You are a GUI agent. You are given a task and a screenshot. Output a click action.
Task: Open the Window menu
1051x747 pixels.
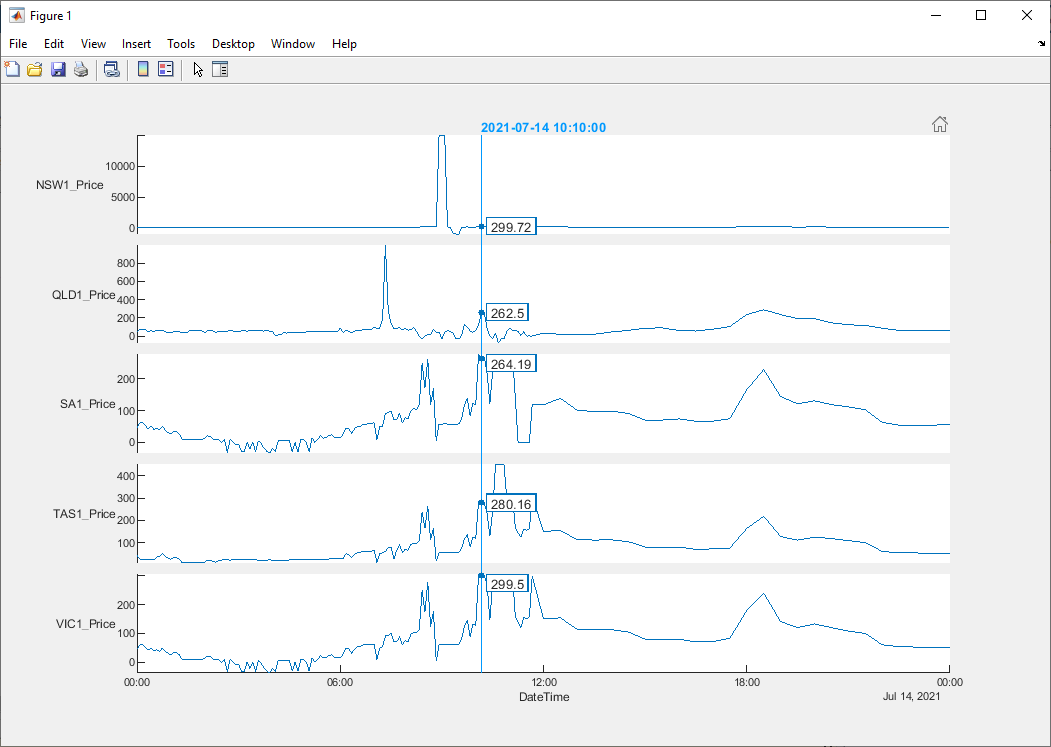(x=293, y=44)
